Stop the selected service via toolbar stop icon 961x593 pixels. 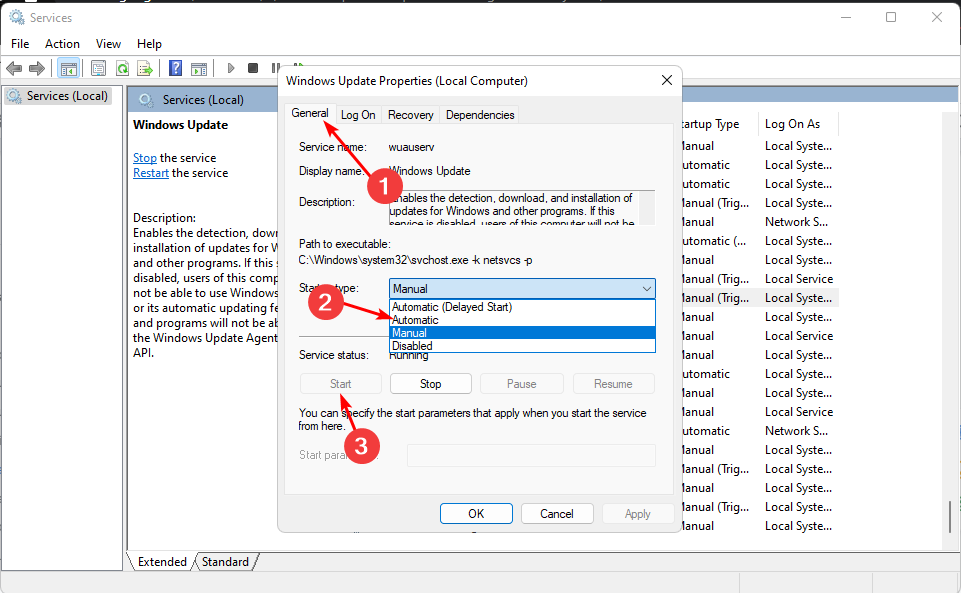coord(252,68)
